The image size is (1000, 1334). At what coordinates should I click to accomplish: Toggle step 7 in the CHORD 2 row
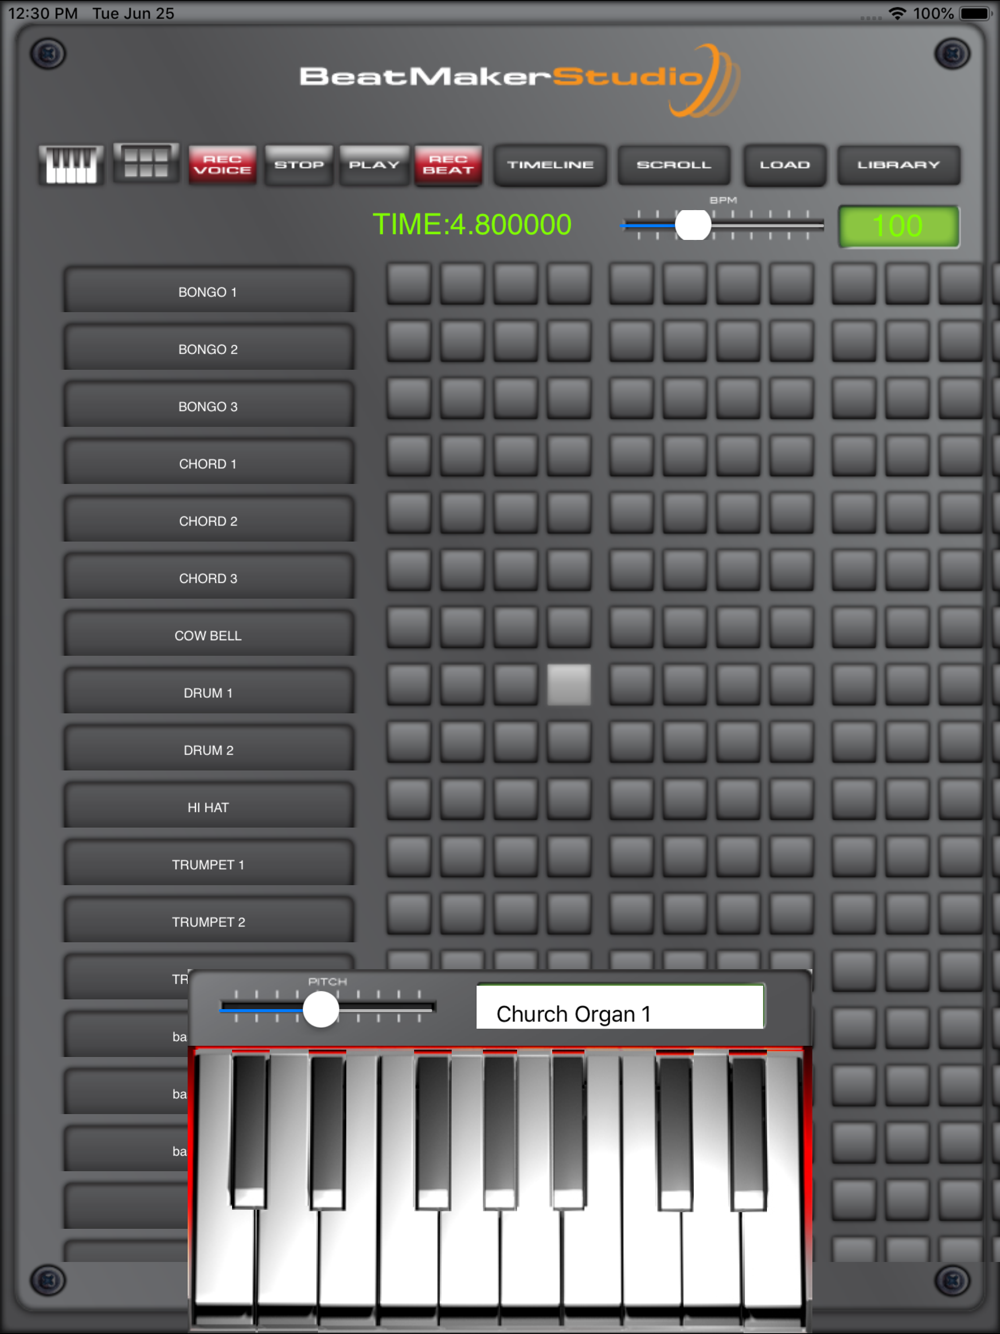coord(738,513)
